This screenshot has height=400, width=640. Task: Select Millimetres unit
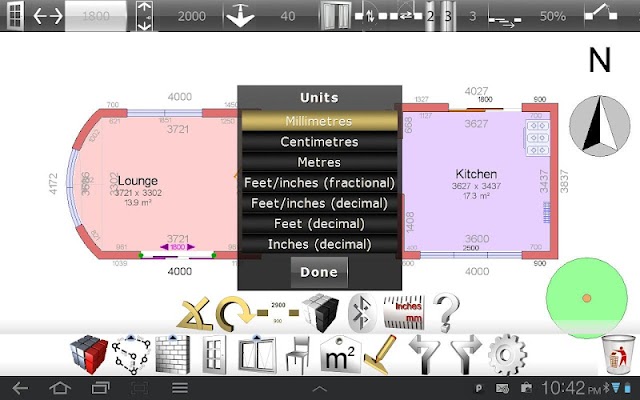click(319, 121)
